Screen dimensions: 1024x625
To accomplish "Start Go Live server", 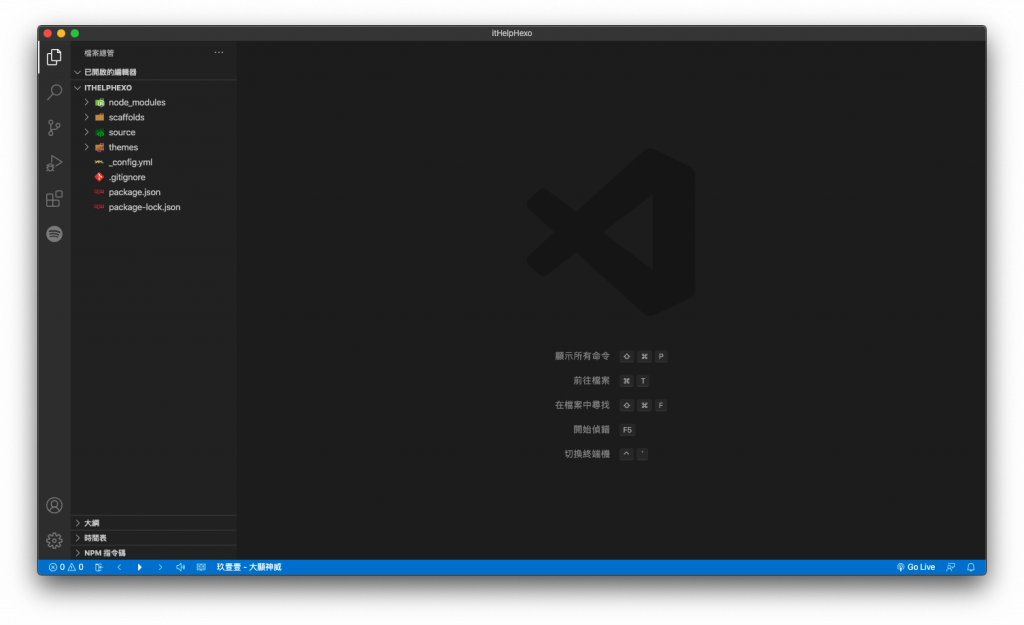I will tap(916, 567).
